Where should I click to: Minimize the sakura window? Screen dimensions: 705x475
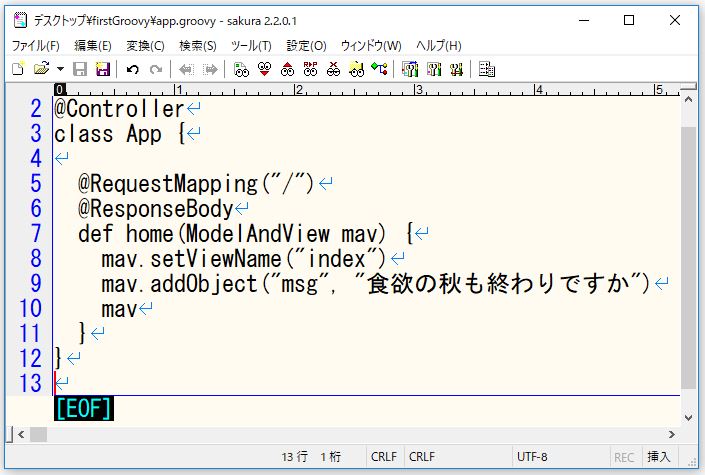(x=584, y=20)
